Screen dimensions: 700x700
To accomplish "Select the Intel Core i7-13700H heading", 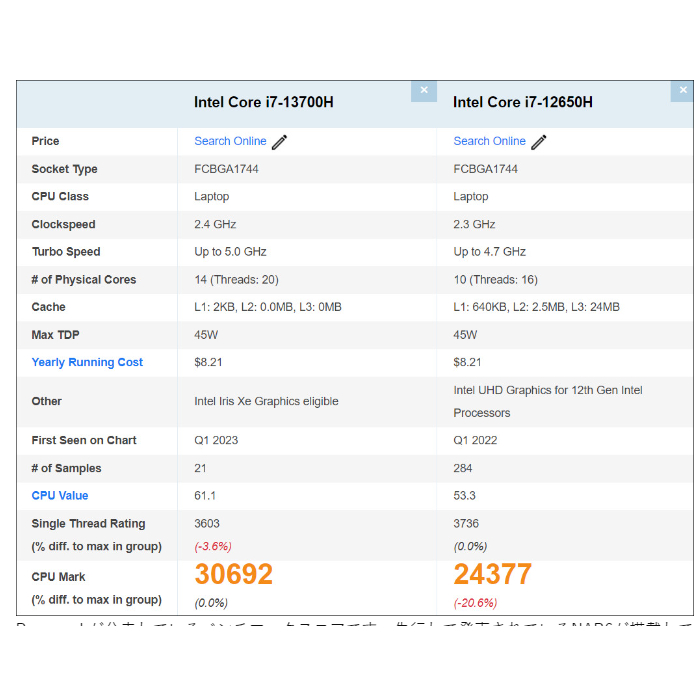I will click(264, 102).
